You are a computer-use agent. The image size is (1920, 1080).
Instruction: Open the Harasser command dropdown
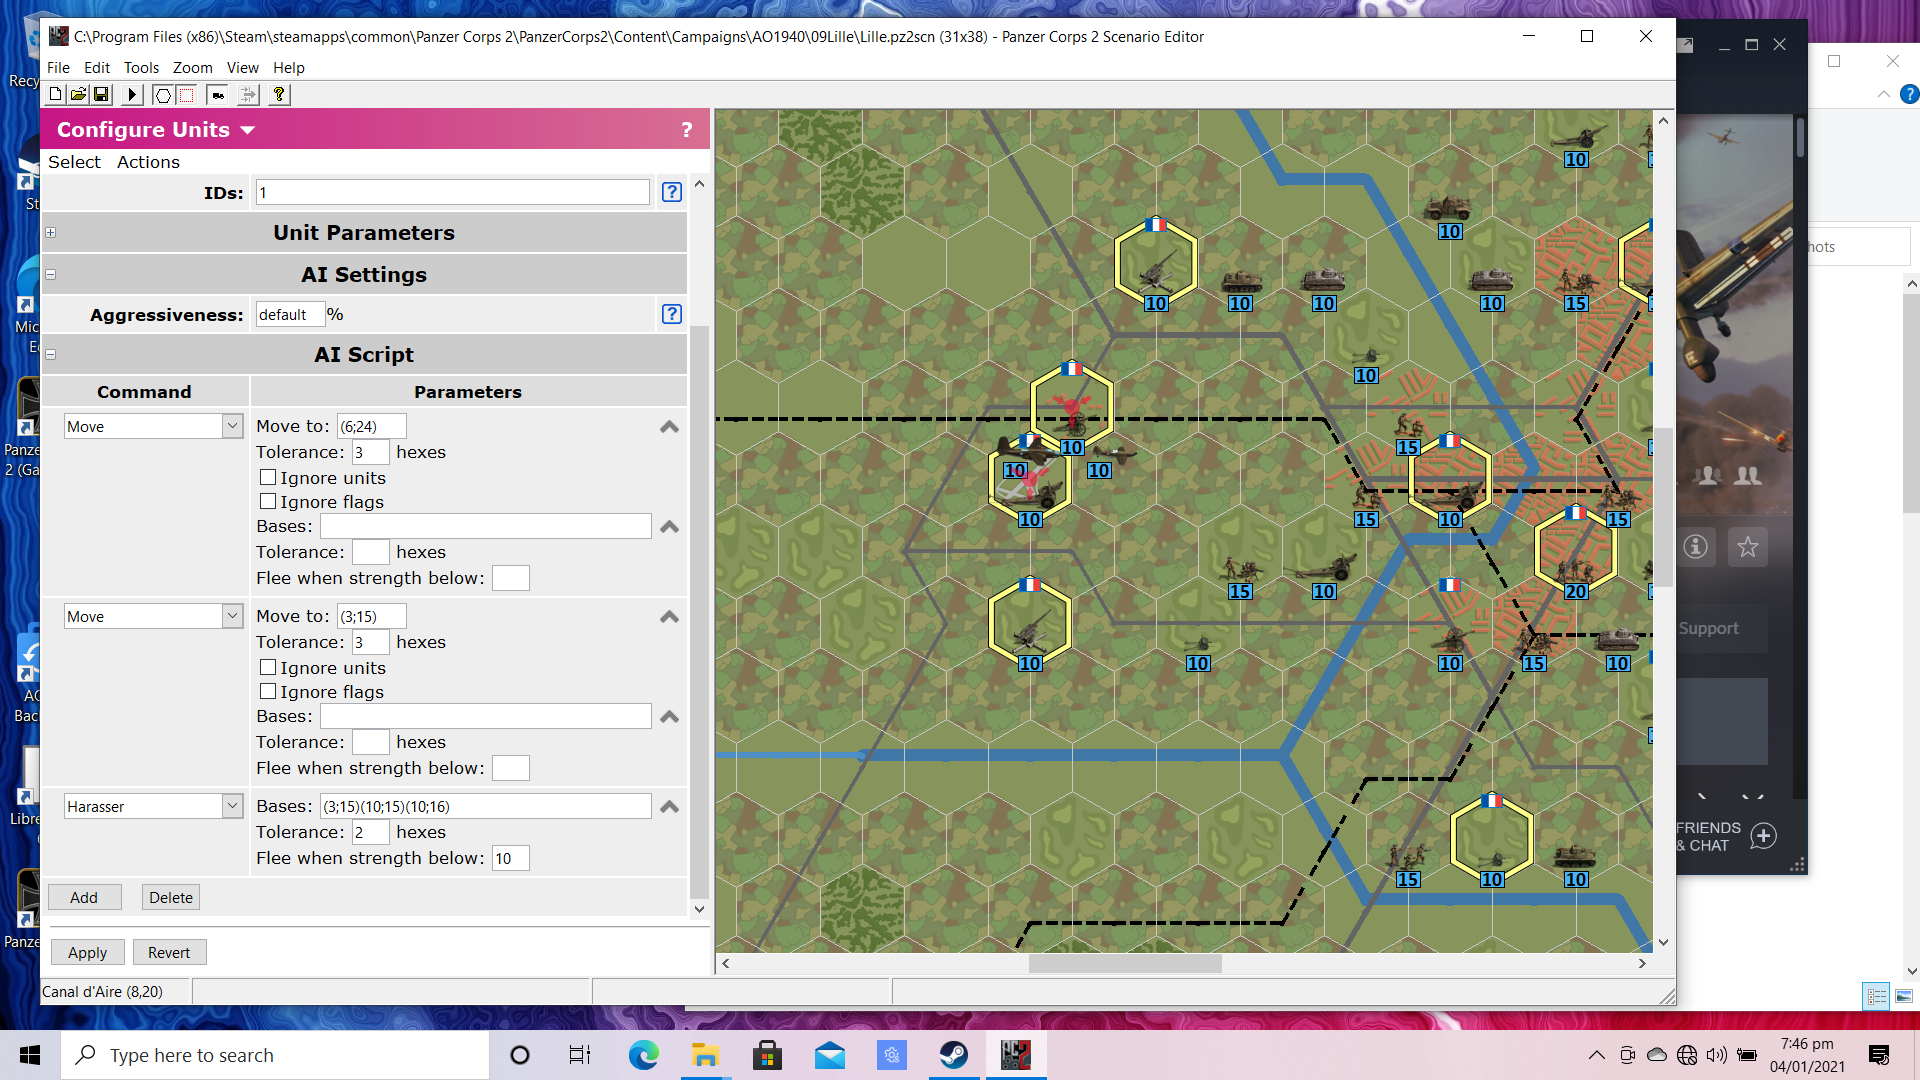tap(232, 806)
